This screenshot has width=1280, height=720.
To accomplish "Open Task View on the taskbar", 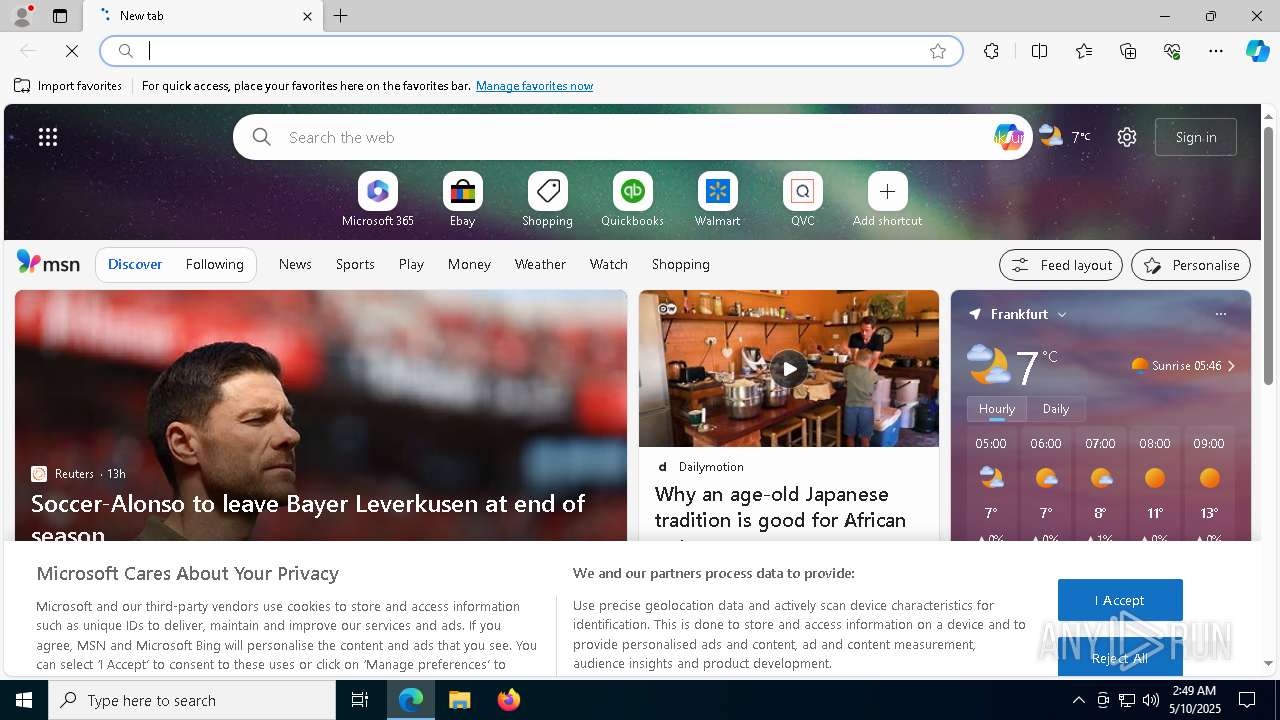I will (360, 700).
